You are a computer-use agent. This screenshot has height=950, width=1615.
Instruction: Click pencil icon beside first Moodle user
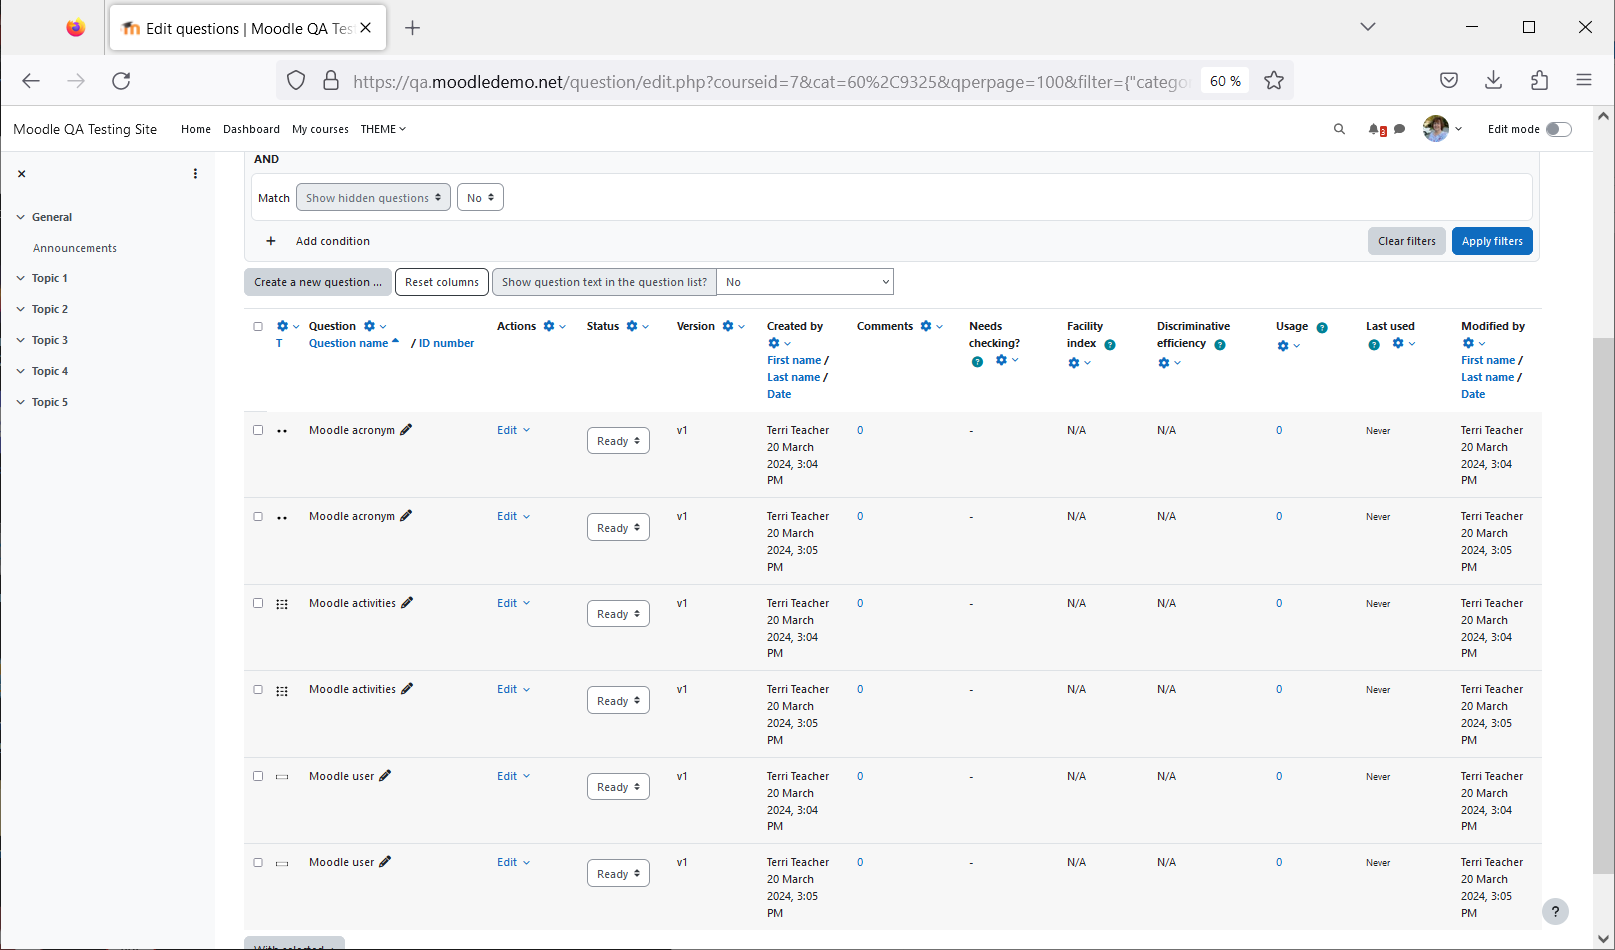click(385, 776)
